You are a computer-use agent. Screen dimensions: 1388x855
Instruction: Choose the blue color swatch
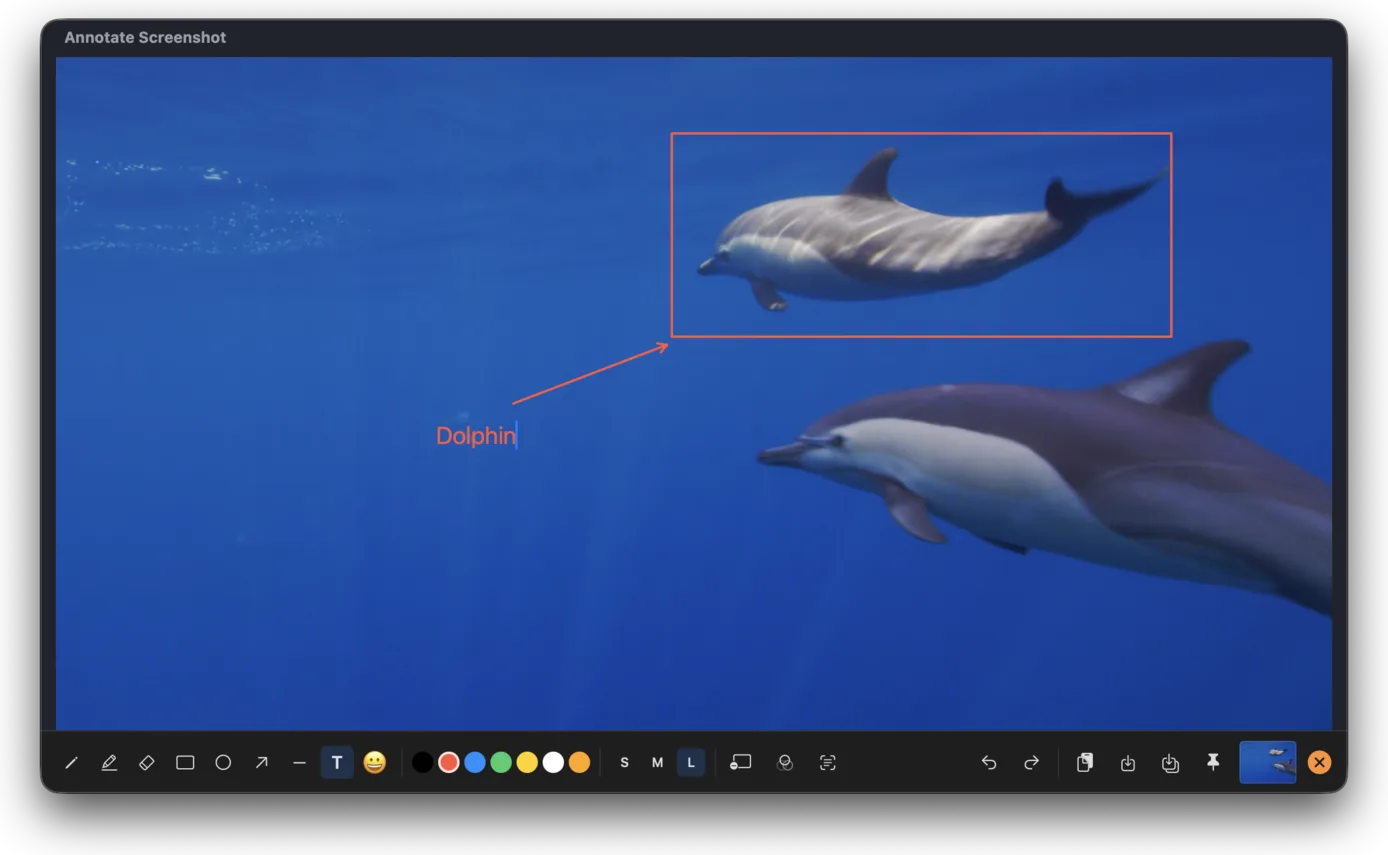click(475, 763)
